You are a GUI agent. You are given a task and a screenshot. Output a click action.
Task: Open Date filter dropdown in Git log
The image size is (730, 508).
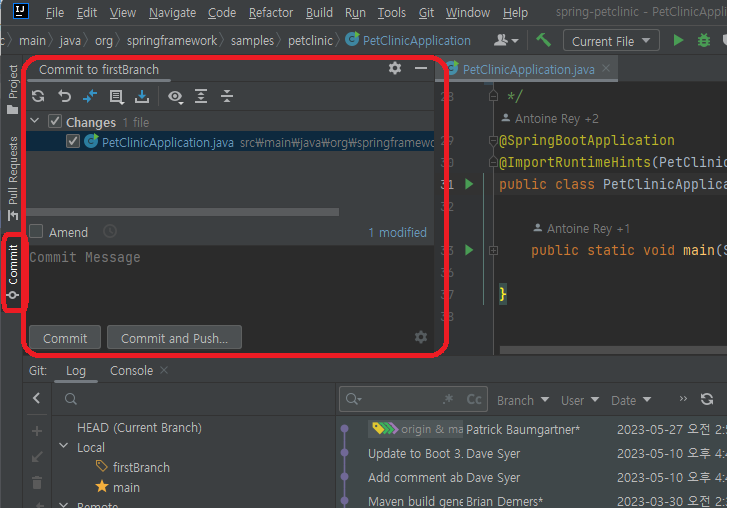(x=631, y=400)
